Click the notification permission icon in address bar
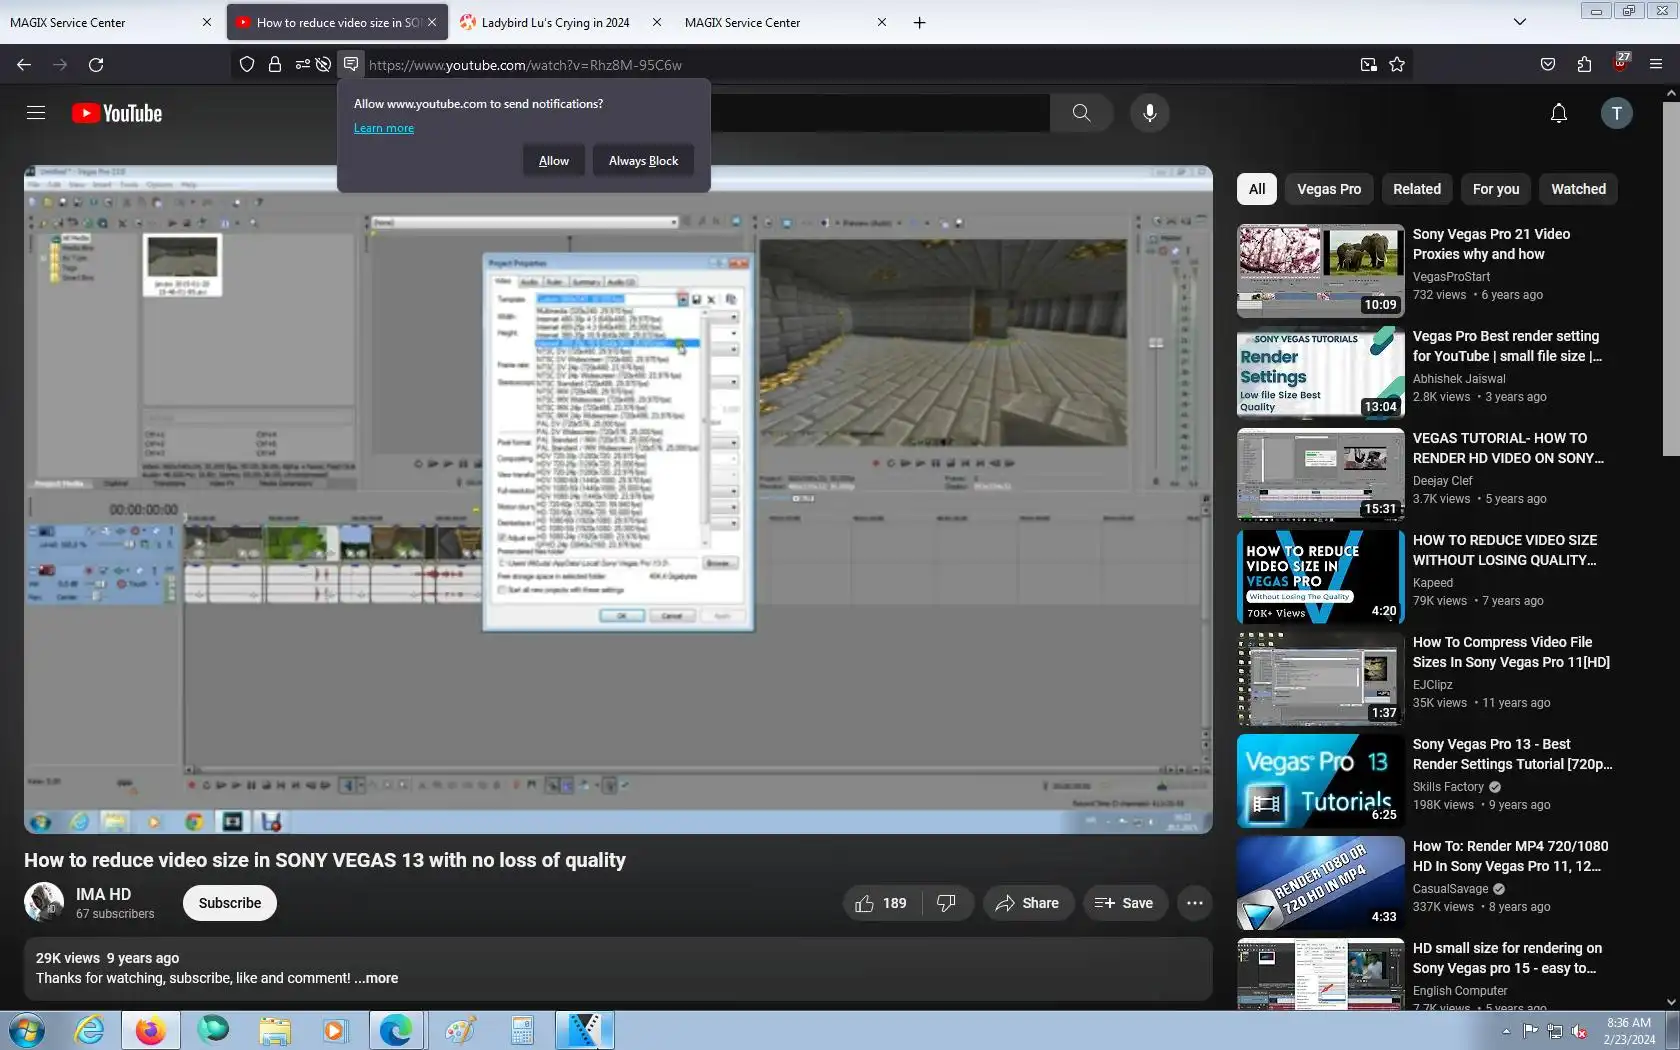Viewport: 1680px width, 1050px height. 351,65
